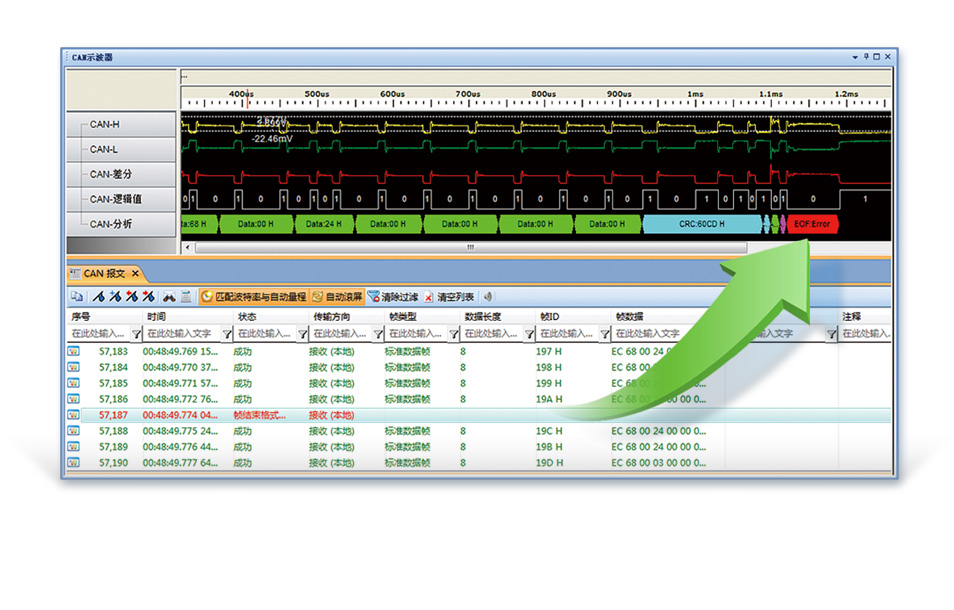Screen dimensions: 954x610
Task: Click the calculator icon beside the binoculars
Action: pyautogui.click(x=186, y=297)
